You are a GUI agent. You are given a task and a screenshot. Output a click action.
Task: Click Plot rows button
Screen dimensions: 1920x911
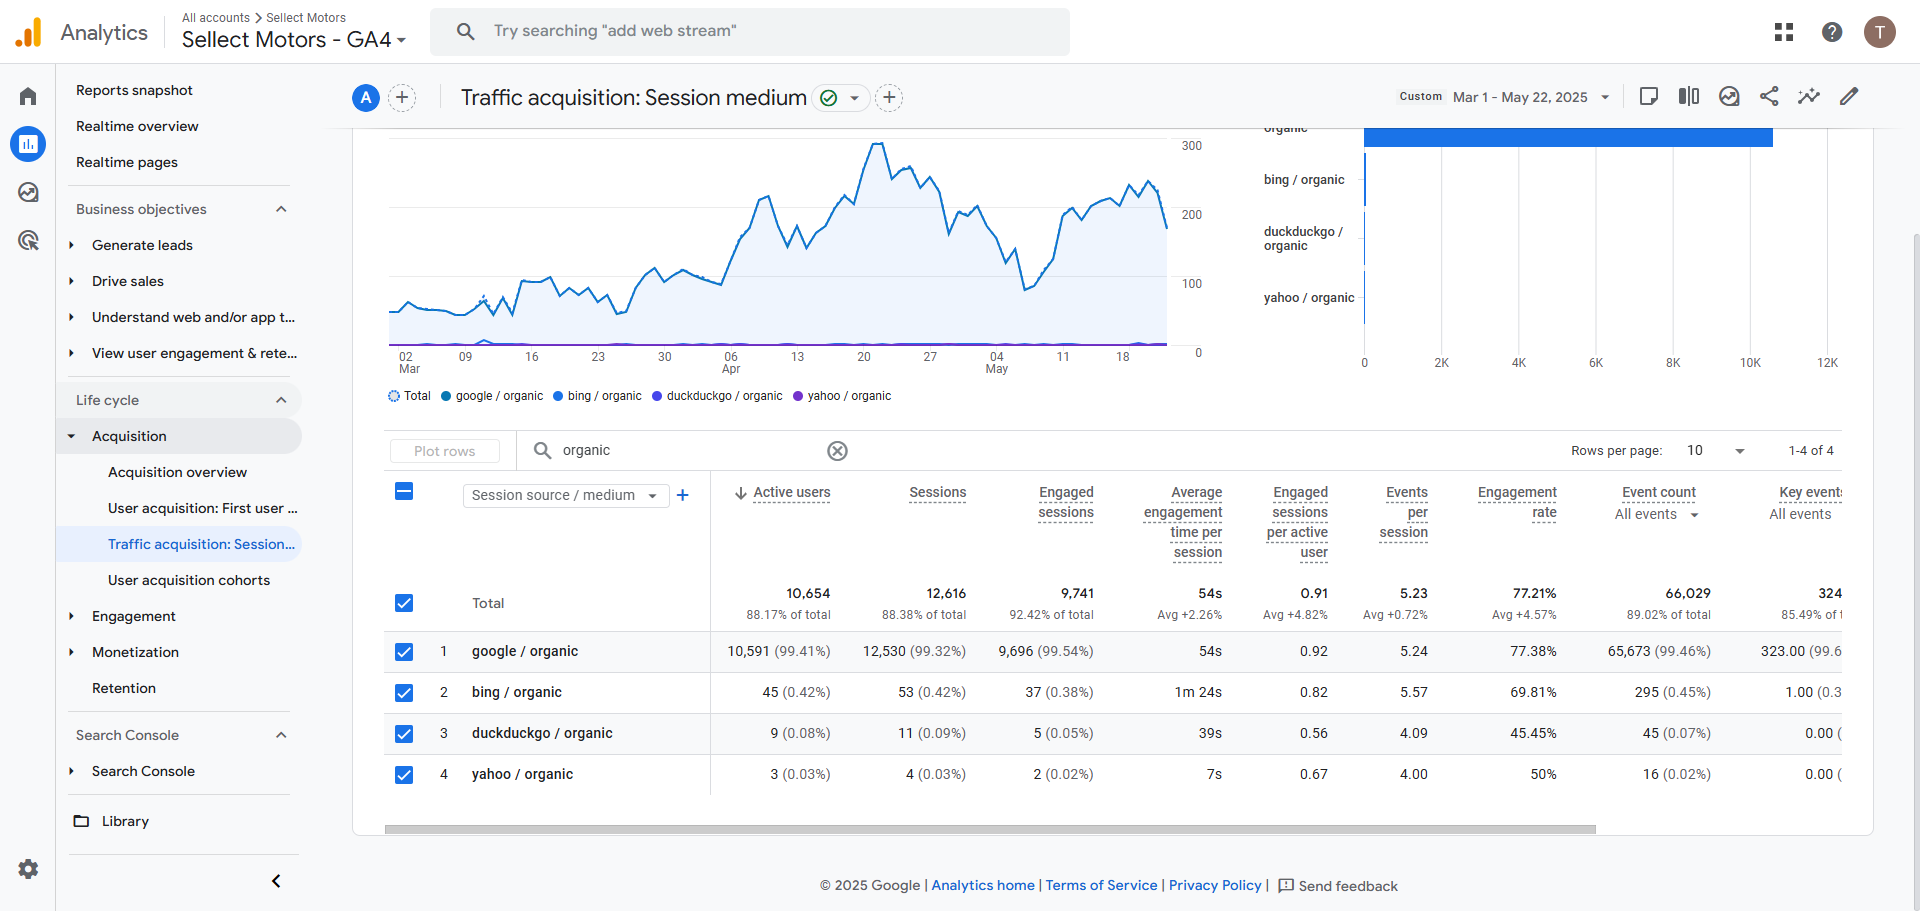[x=445, y=451]
